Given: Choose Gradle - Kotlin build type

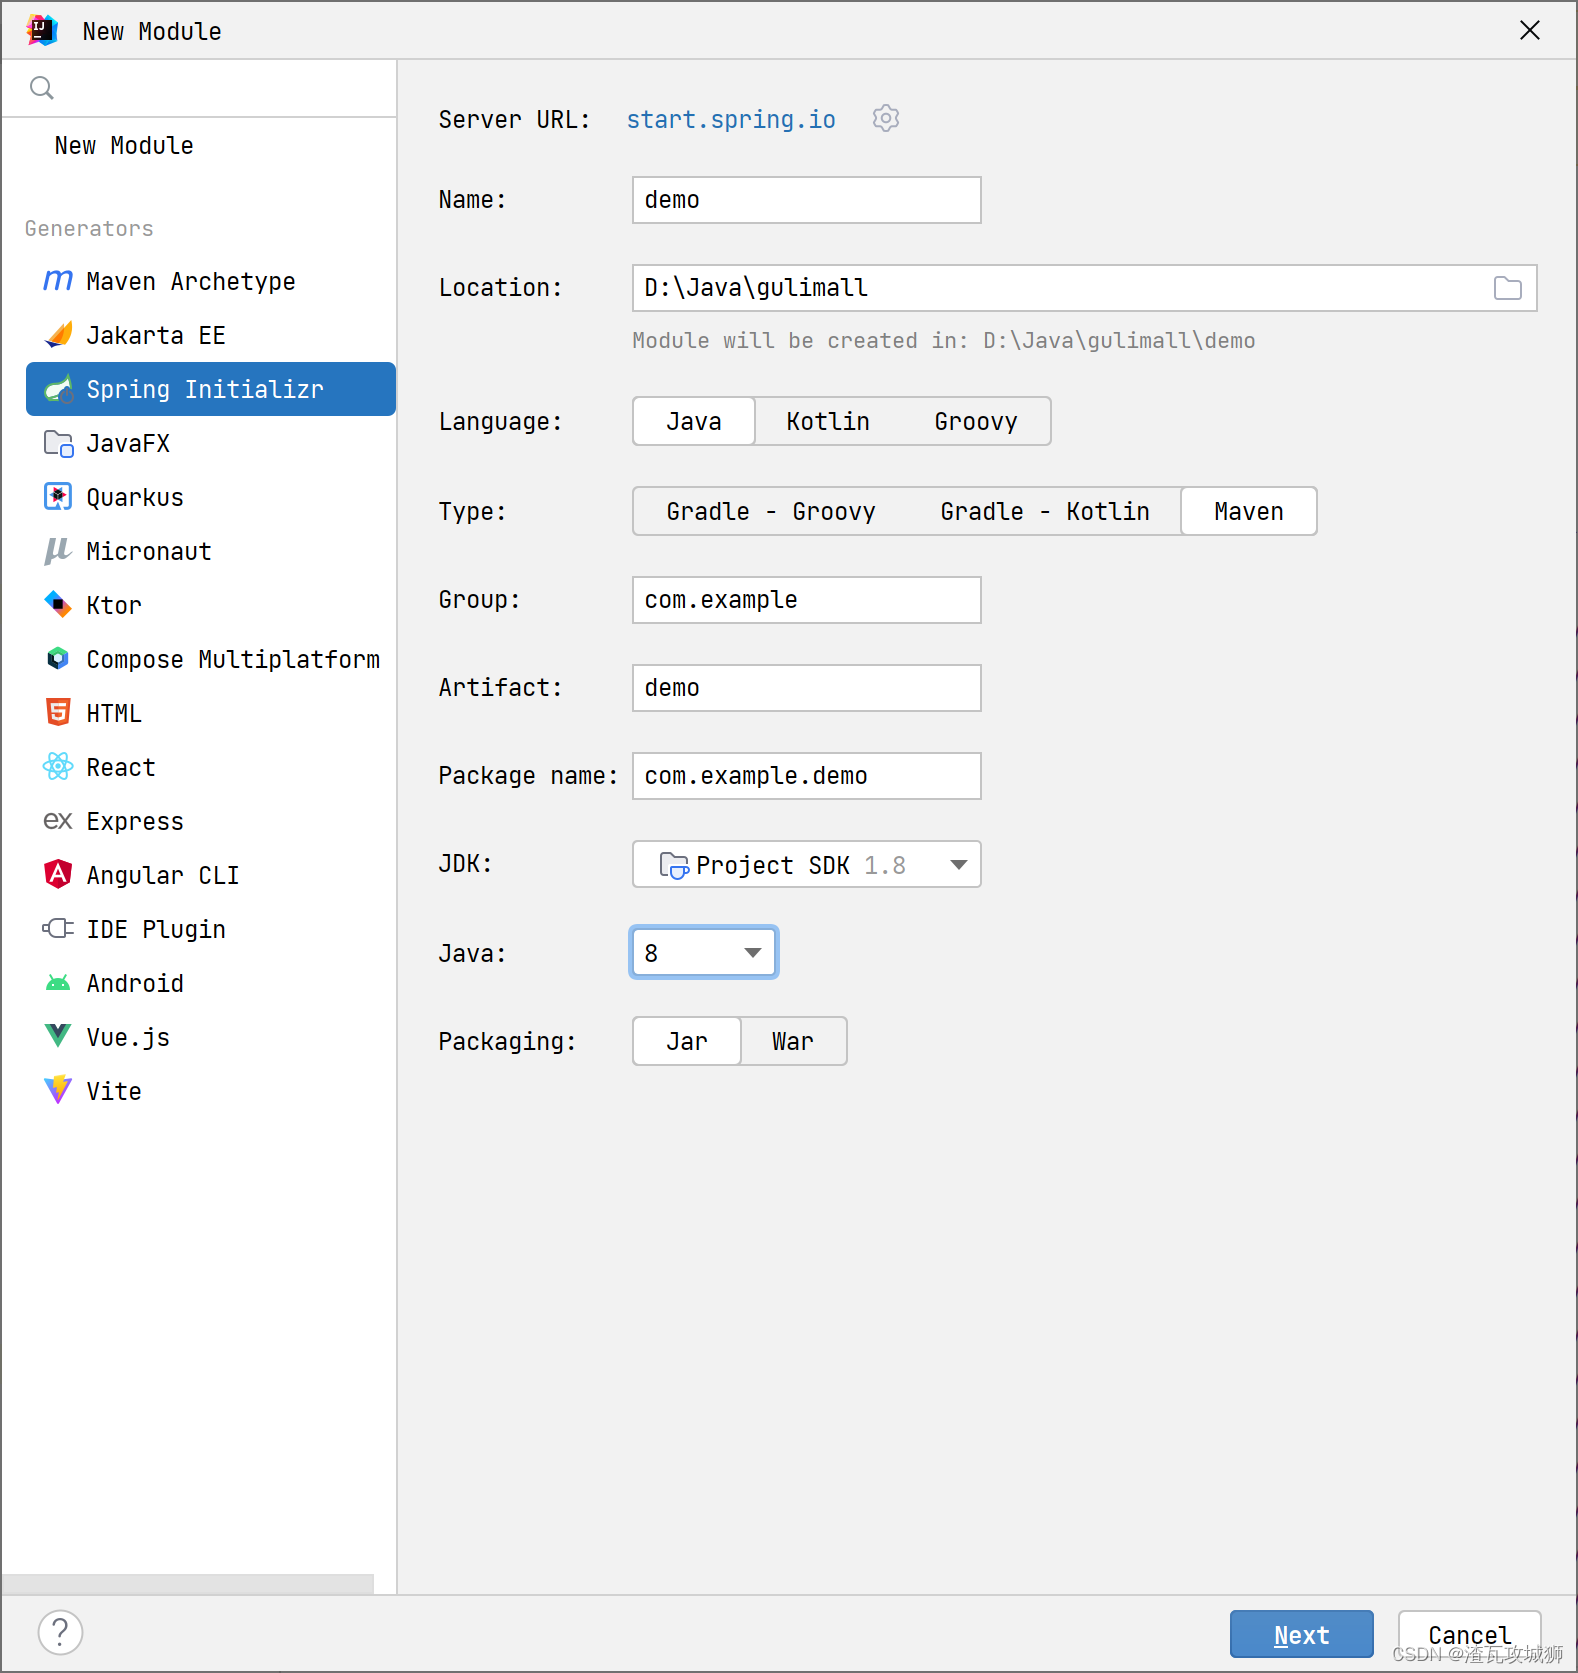Looking at the screenshot, I should [x=1045, y=511].
